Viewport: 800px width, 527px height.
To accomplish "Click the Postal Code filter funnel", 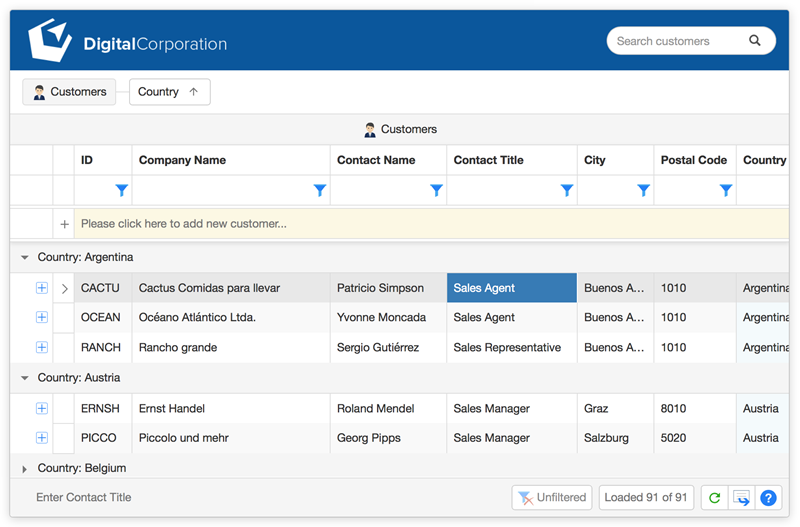I will [726, 190].
